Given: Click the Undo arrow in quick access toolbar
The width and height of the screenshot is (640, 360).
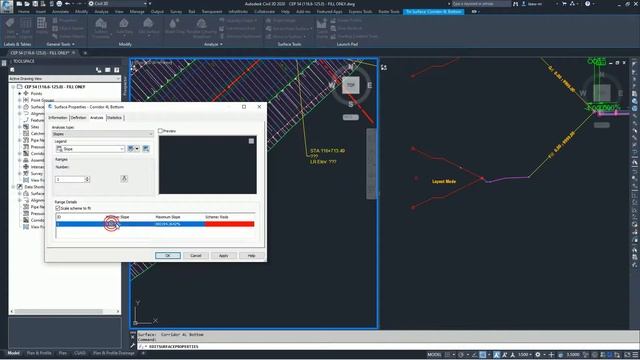Looking at the screenshot, I should [67, 4].
